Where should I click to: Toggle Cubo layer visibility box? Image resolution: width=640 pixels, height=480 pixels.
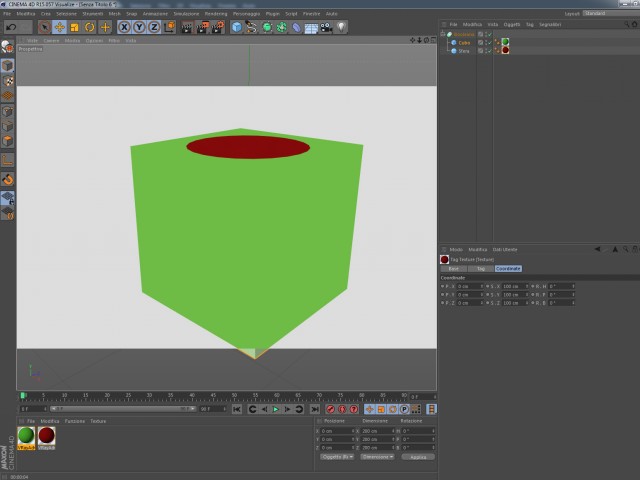pos(480,42)
